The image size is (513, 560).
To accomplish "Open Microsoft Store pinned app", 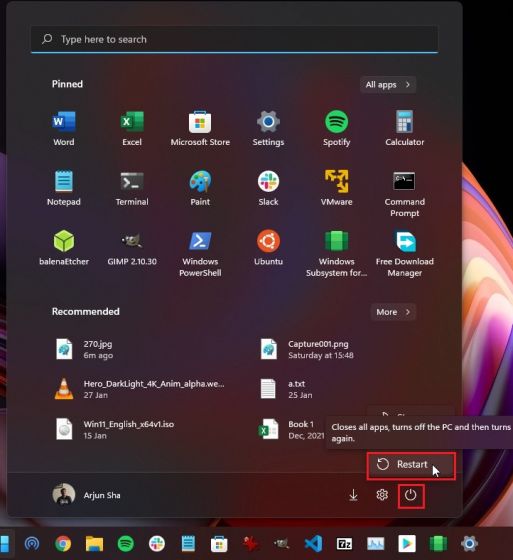I will click(x=200, y=128).
